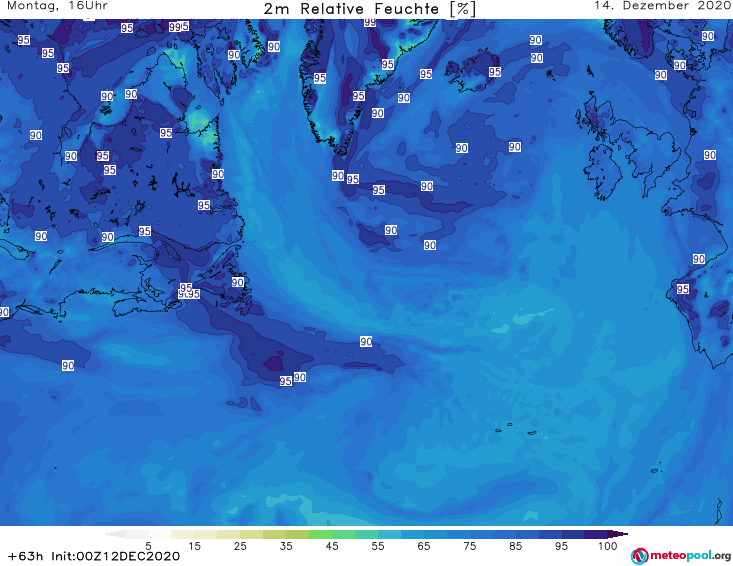Click the '65' tick label on the color scale

424,546
